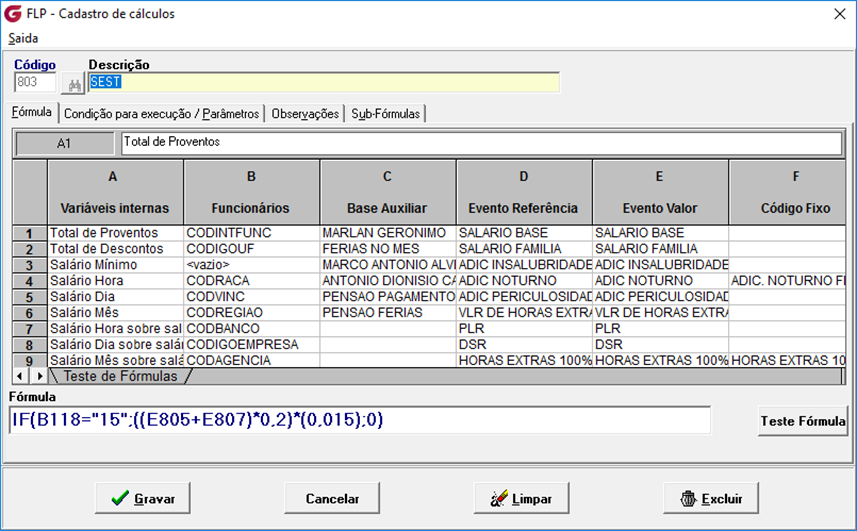857x531 pixels.
Task: Select row header 5
Action: point(30,297)
